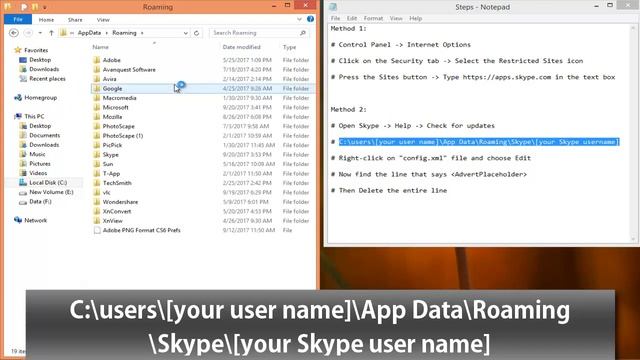The height and width of the screenshot is (360, 640).
Task: Sort by the Name column header
Action: pyautogui.click(x=100, y=47)
